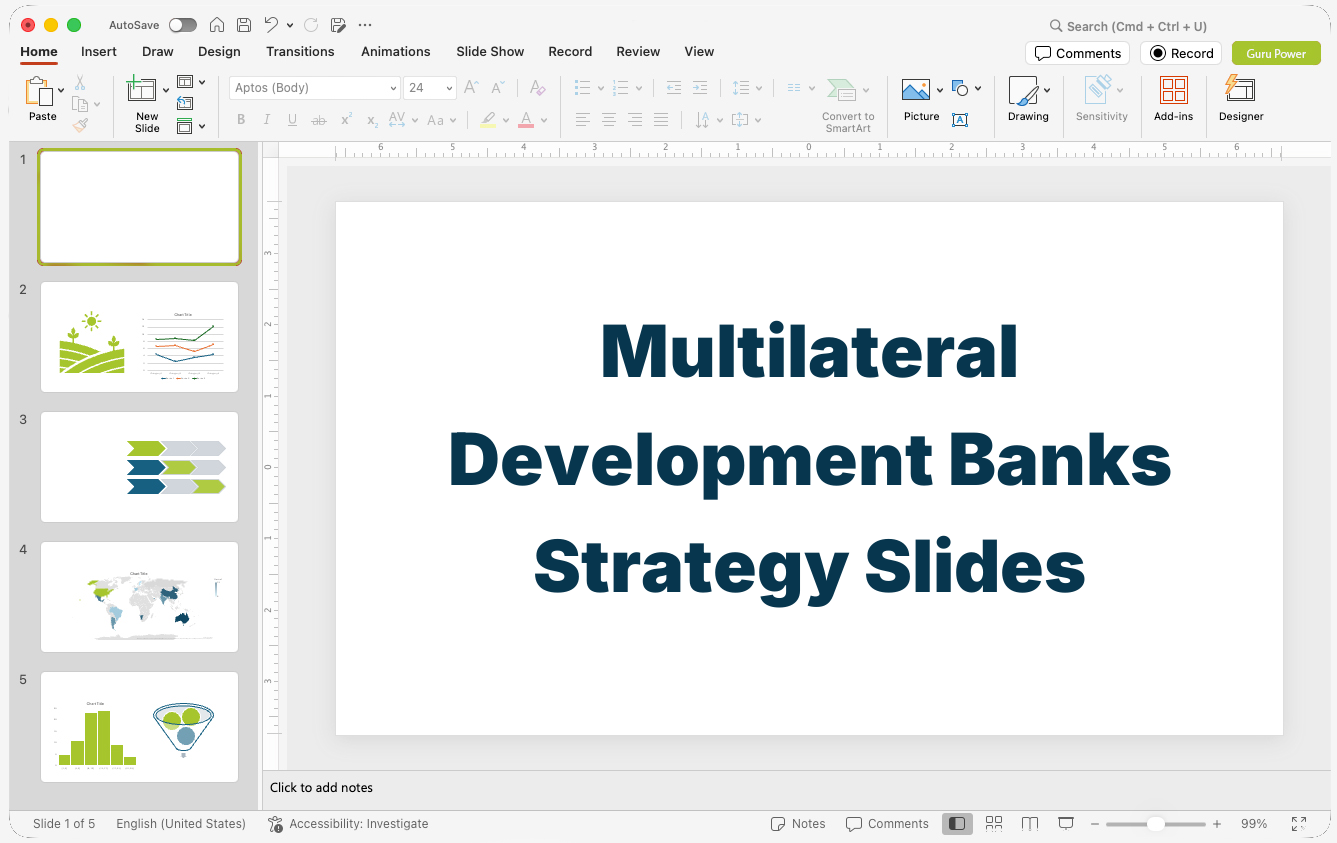Toggle the AutoSave switch

183,25
